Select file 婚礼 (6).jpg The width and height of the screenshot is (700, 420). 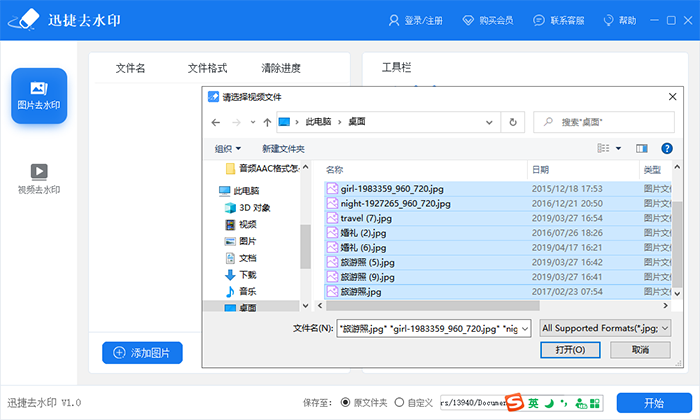498,248
